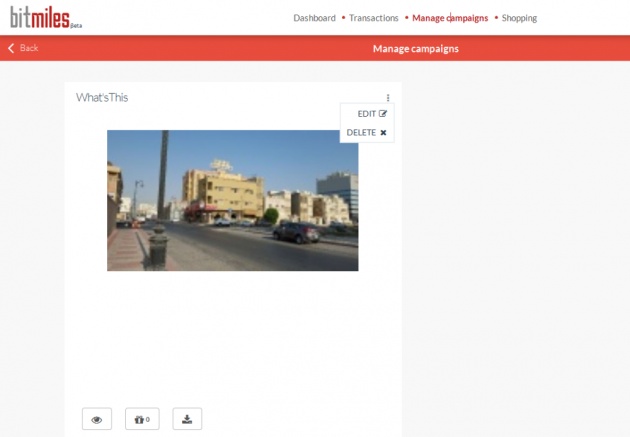This screenshot has width=630, height=437.
Task: Click the back chevron arrow icon
Action: (11, 48)
